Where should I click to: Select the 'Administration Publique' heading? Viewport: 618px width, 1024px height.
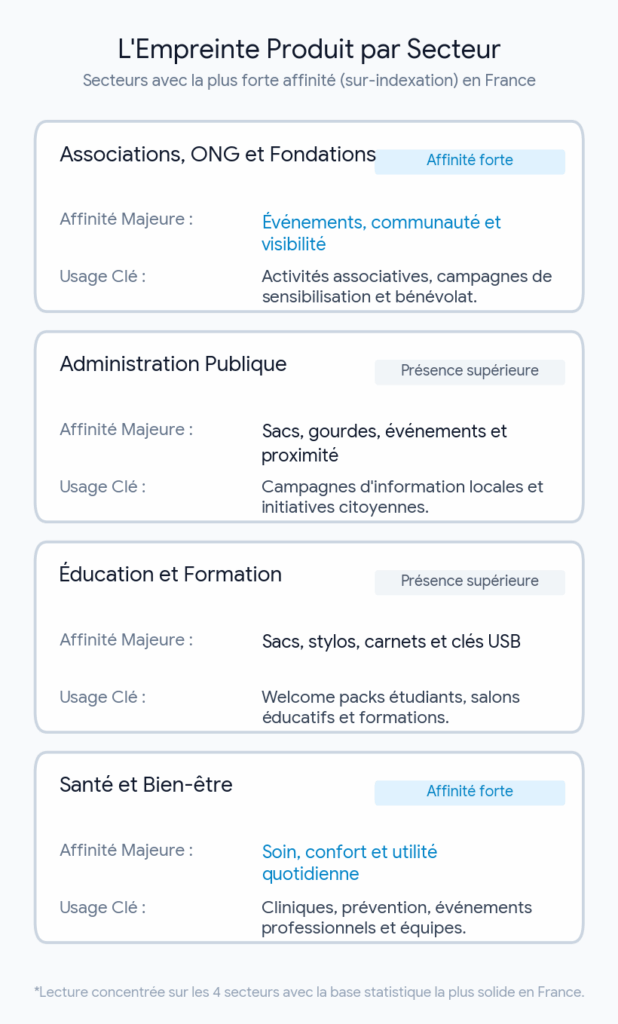173,364
